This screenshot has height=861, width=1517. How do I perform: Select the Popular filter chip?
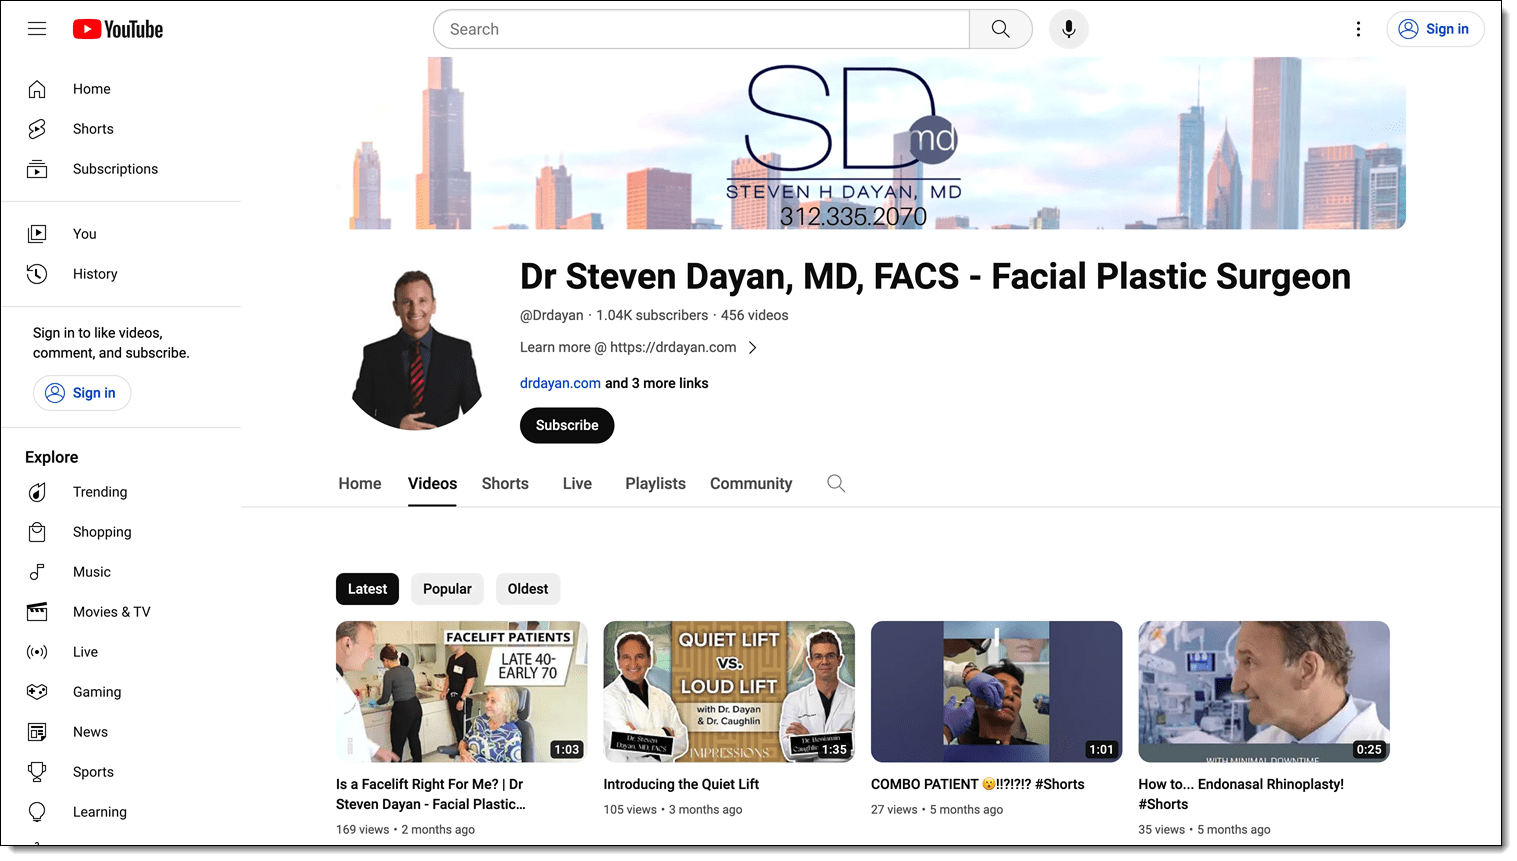tap(447, 589)
